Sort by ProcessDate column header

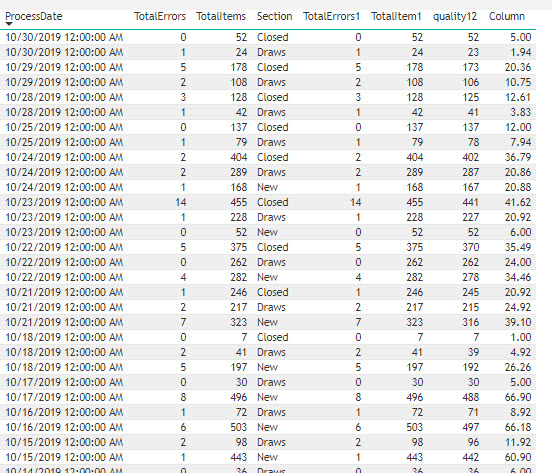[x=34, y=16]
